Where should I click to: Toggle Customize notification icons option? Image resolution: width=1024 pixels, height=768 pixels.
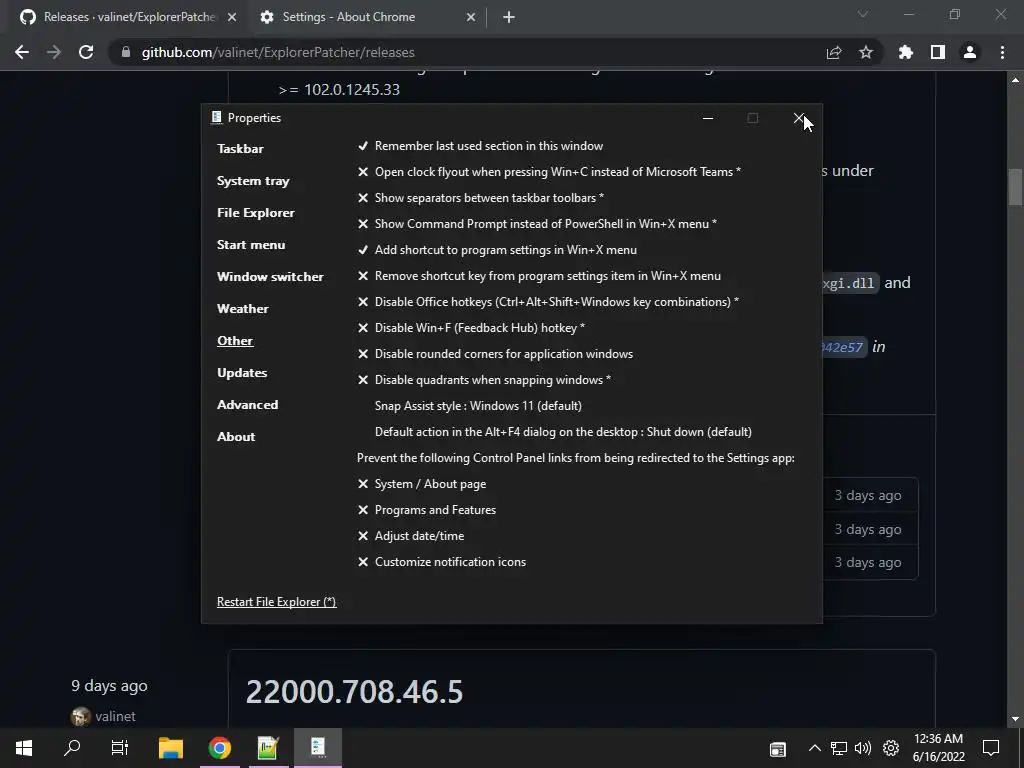(x=441, y=562)
